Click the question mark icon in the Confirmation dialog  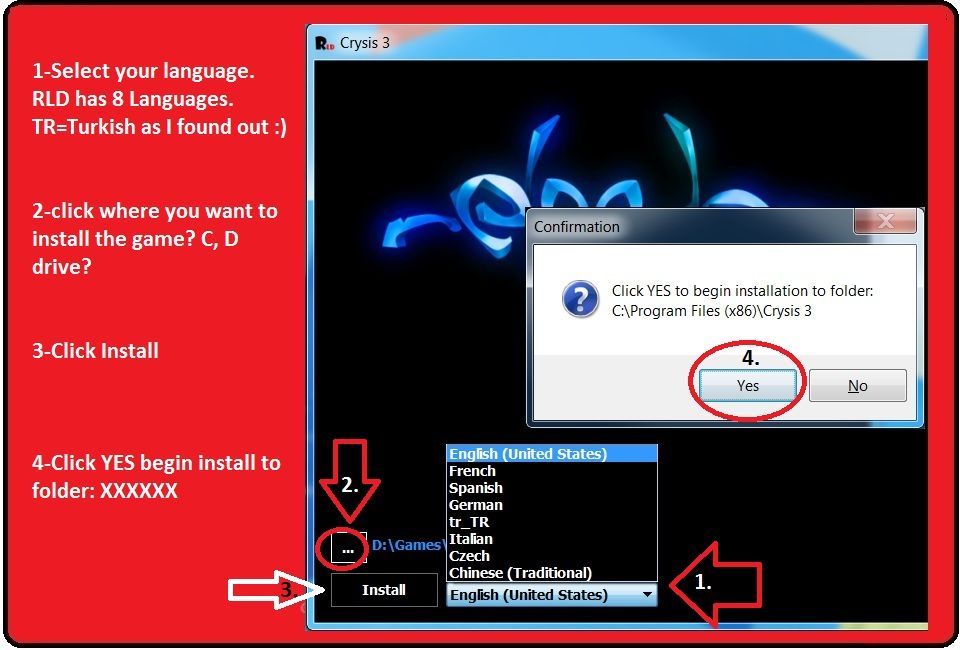580,299
